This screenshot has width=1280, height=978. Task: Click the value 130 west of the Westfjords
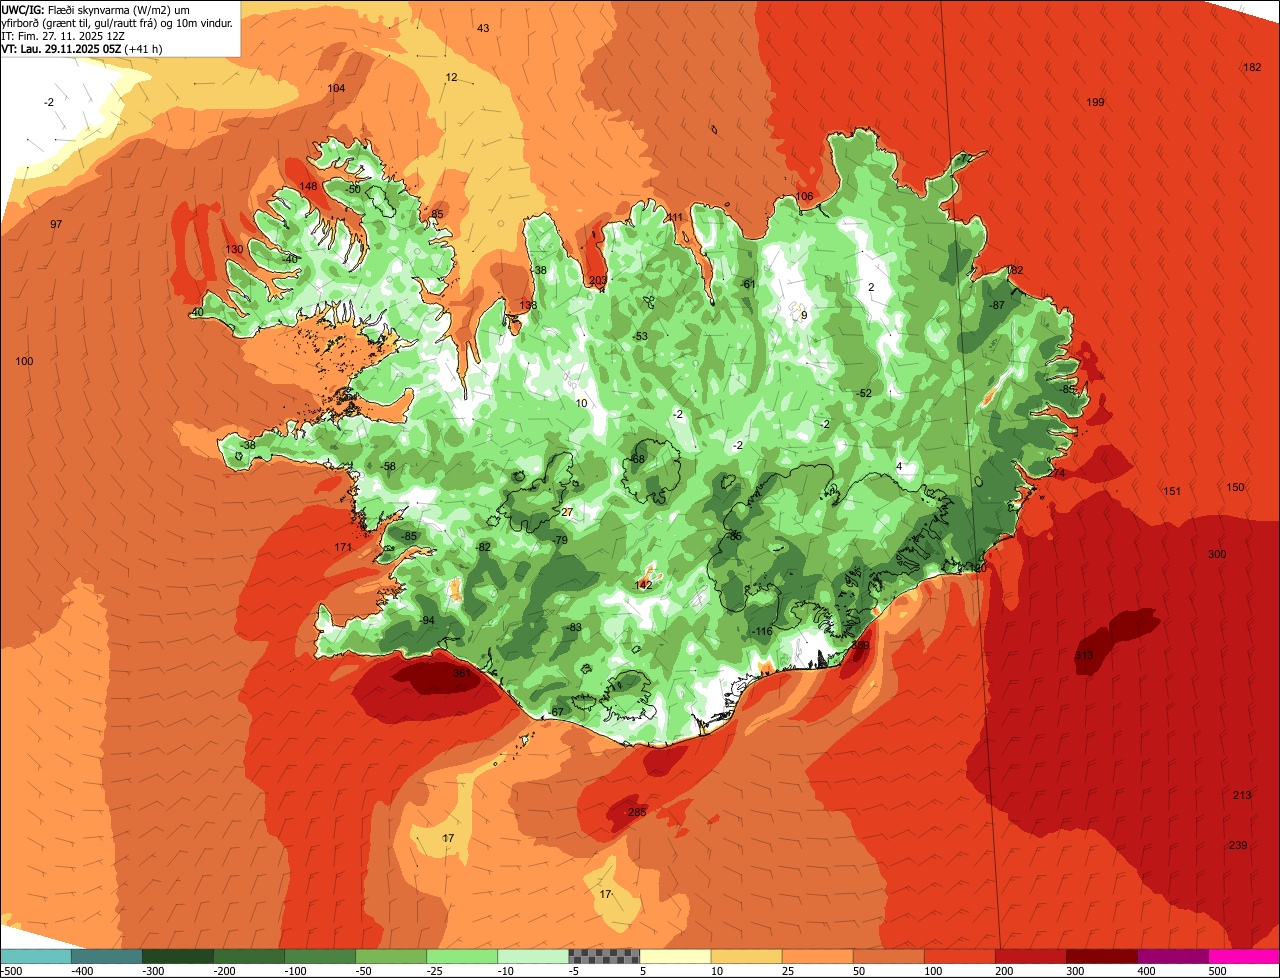[x=234, y=249]
